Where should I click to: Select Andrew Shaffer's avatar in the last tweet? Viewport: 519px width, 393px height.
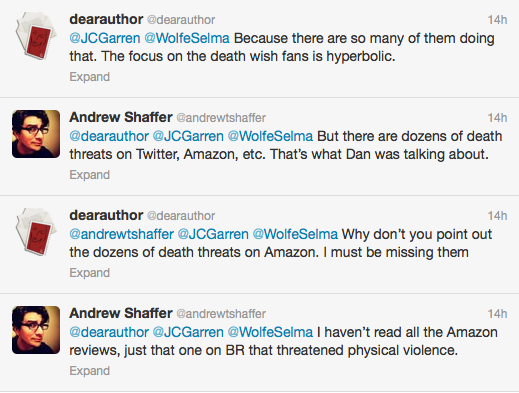coord(36,330)
